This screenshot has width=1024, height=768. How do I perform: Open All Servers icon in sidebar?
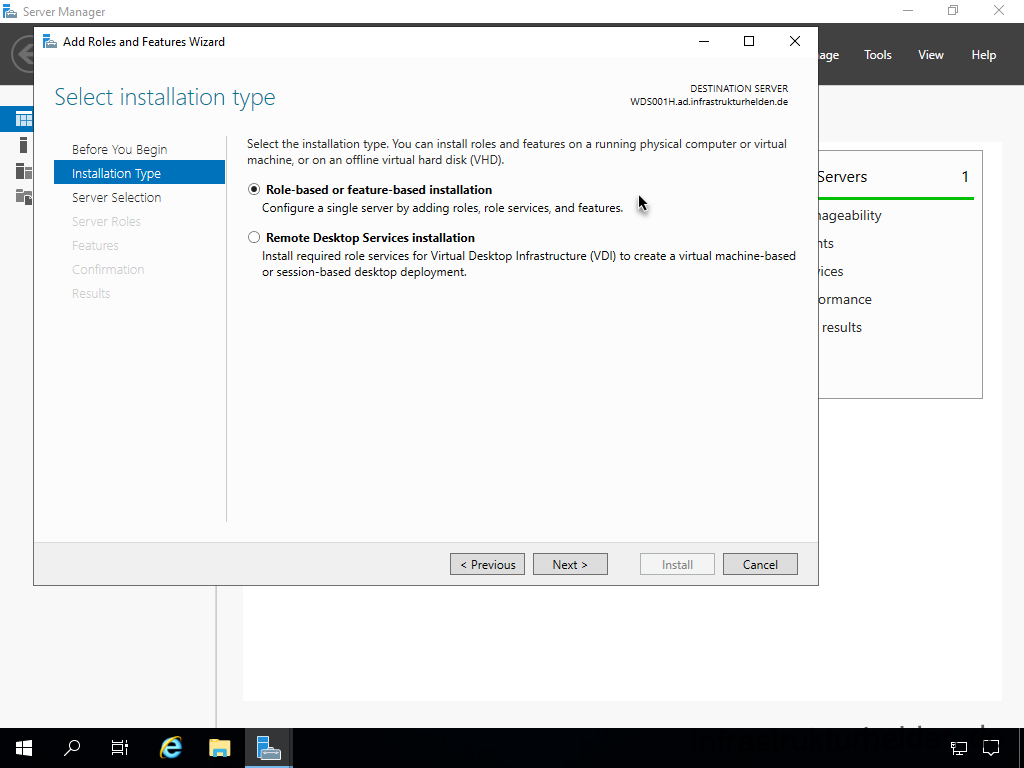pyautogui.click(x=24, y=171)
